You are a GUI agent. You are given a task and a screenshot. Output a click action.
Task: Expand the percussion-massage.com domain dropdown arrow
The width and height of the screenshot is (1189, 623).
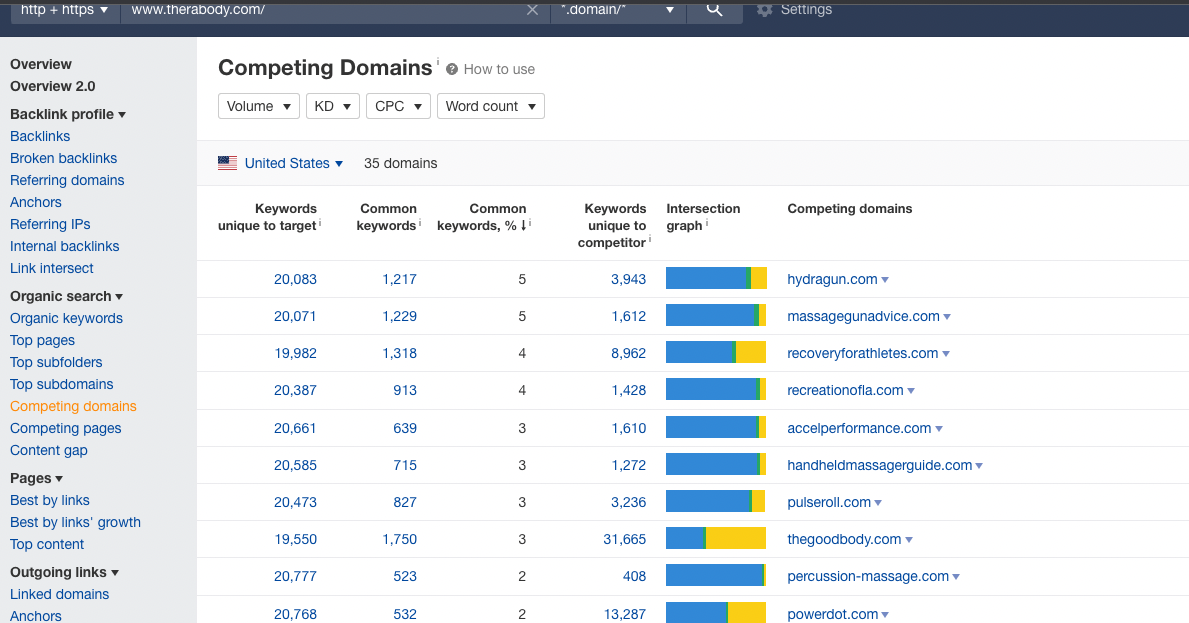click(x=956, y=577)
